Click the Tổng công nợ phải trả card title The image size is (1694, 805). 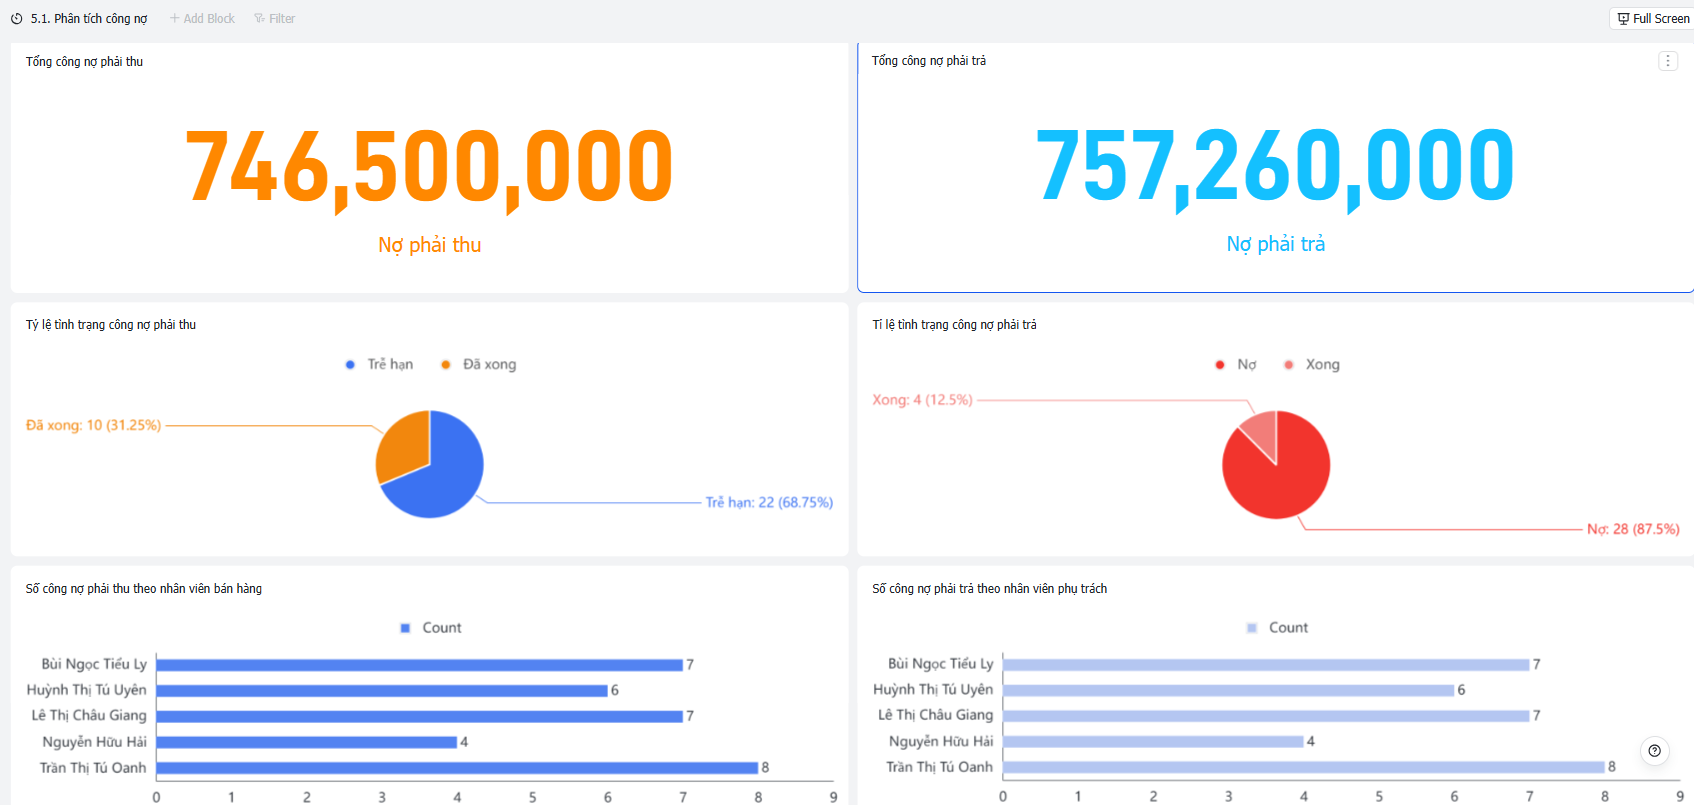click(929, 61)
